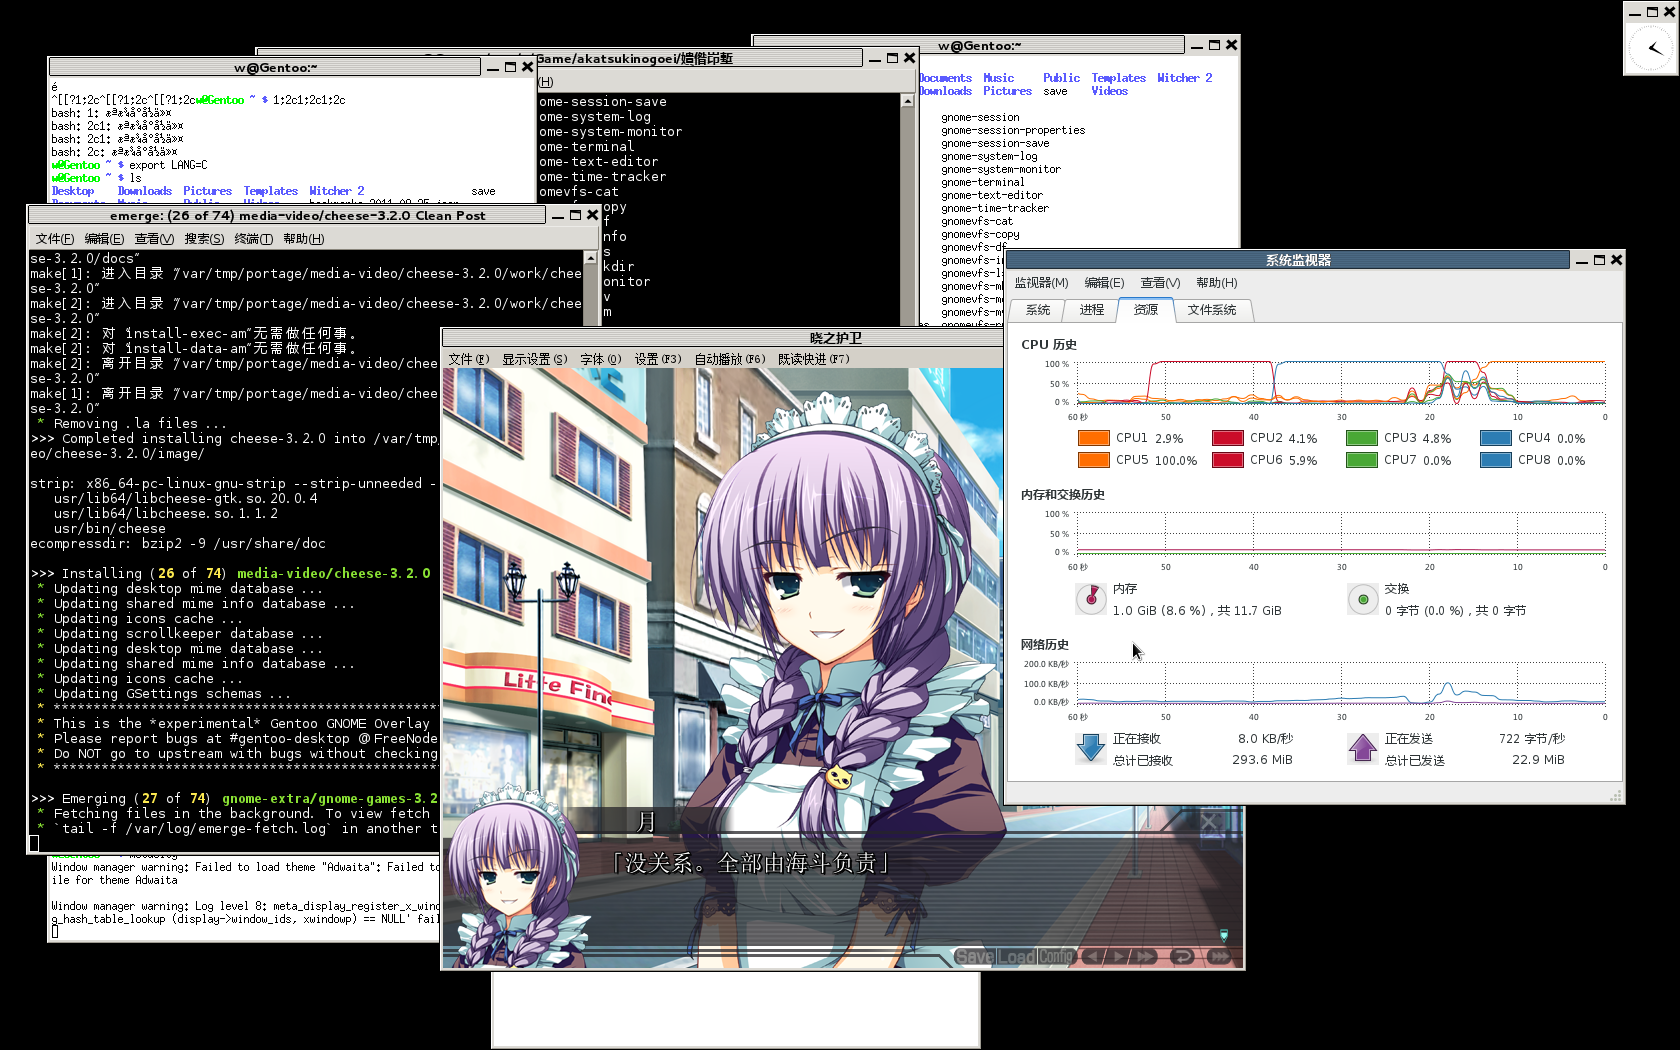Open 终端(T) menu in emerge terminal
Viewport: 1680px width, 1050px height.
pyautogui.click(x=254, y=239)
